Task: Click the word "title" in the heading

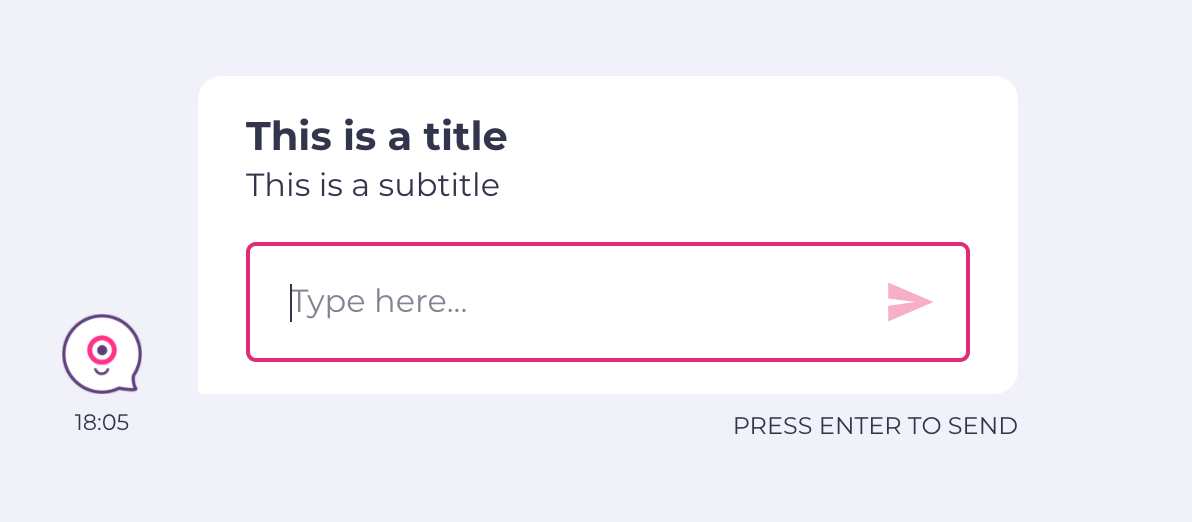Action: click(464, 136)
